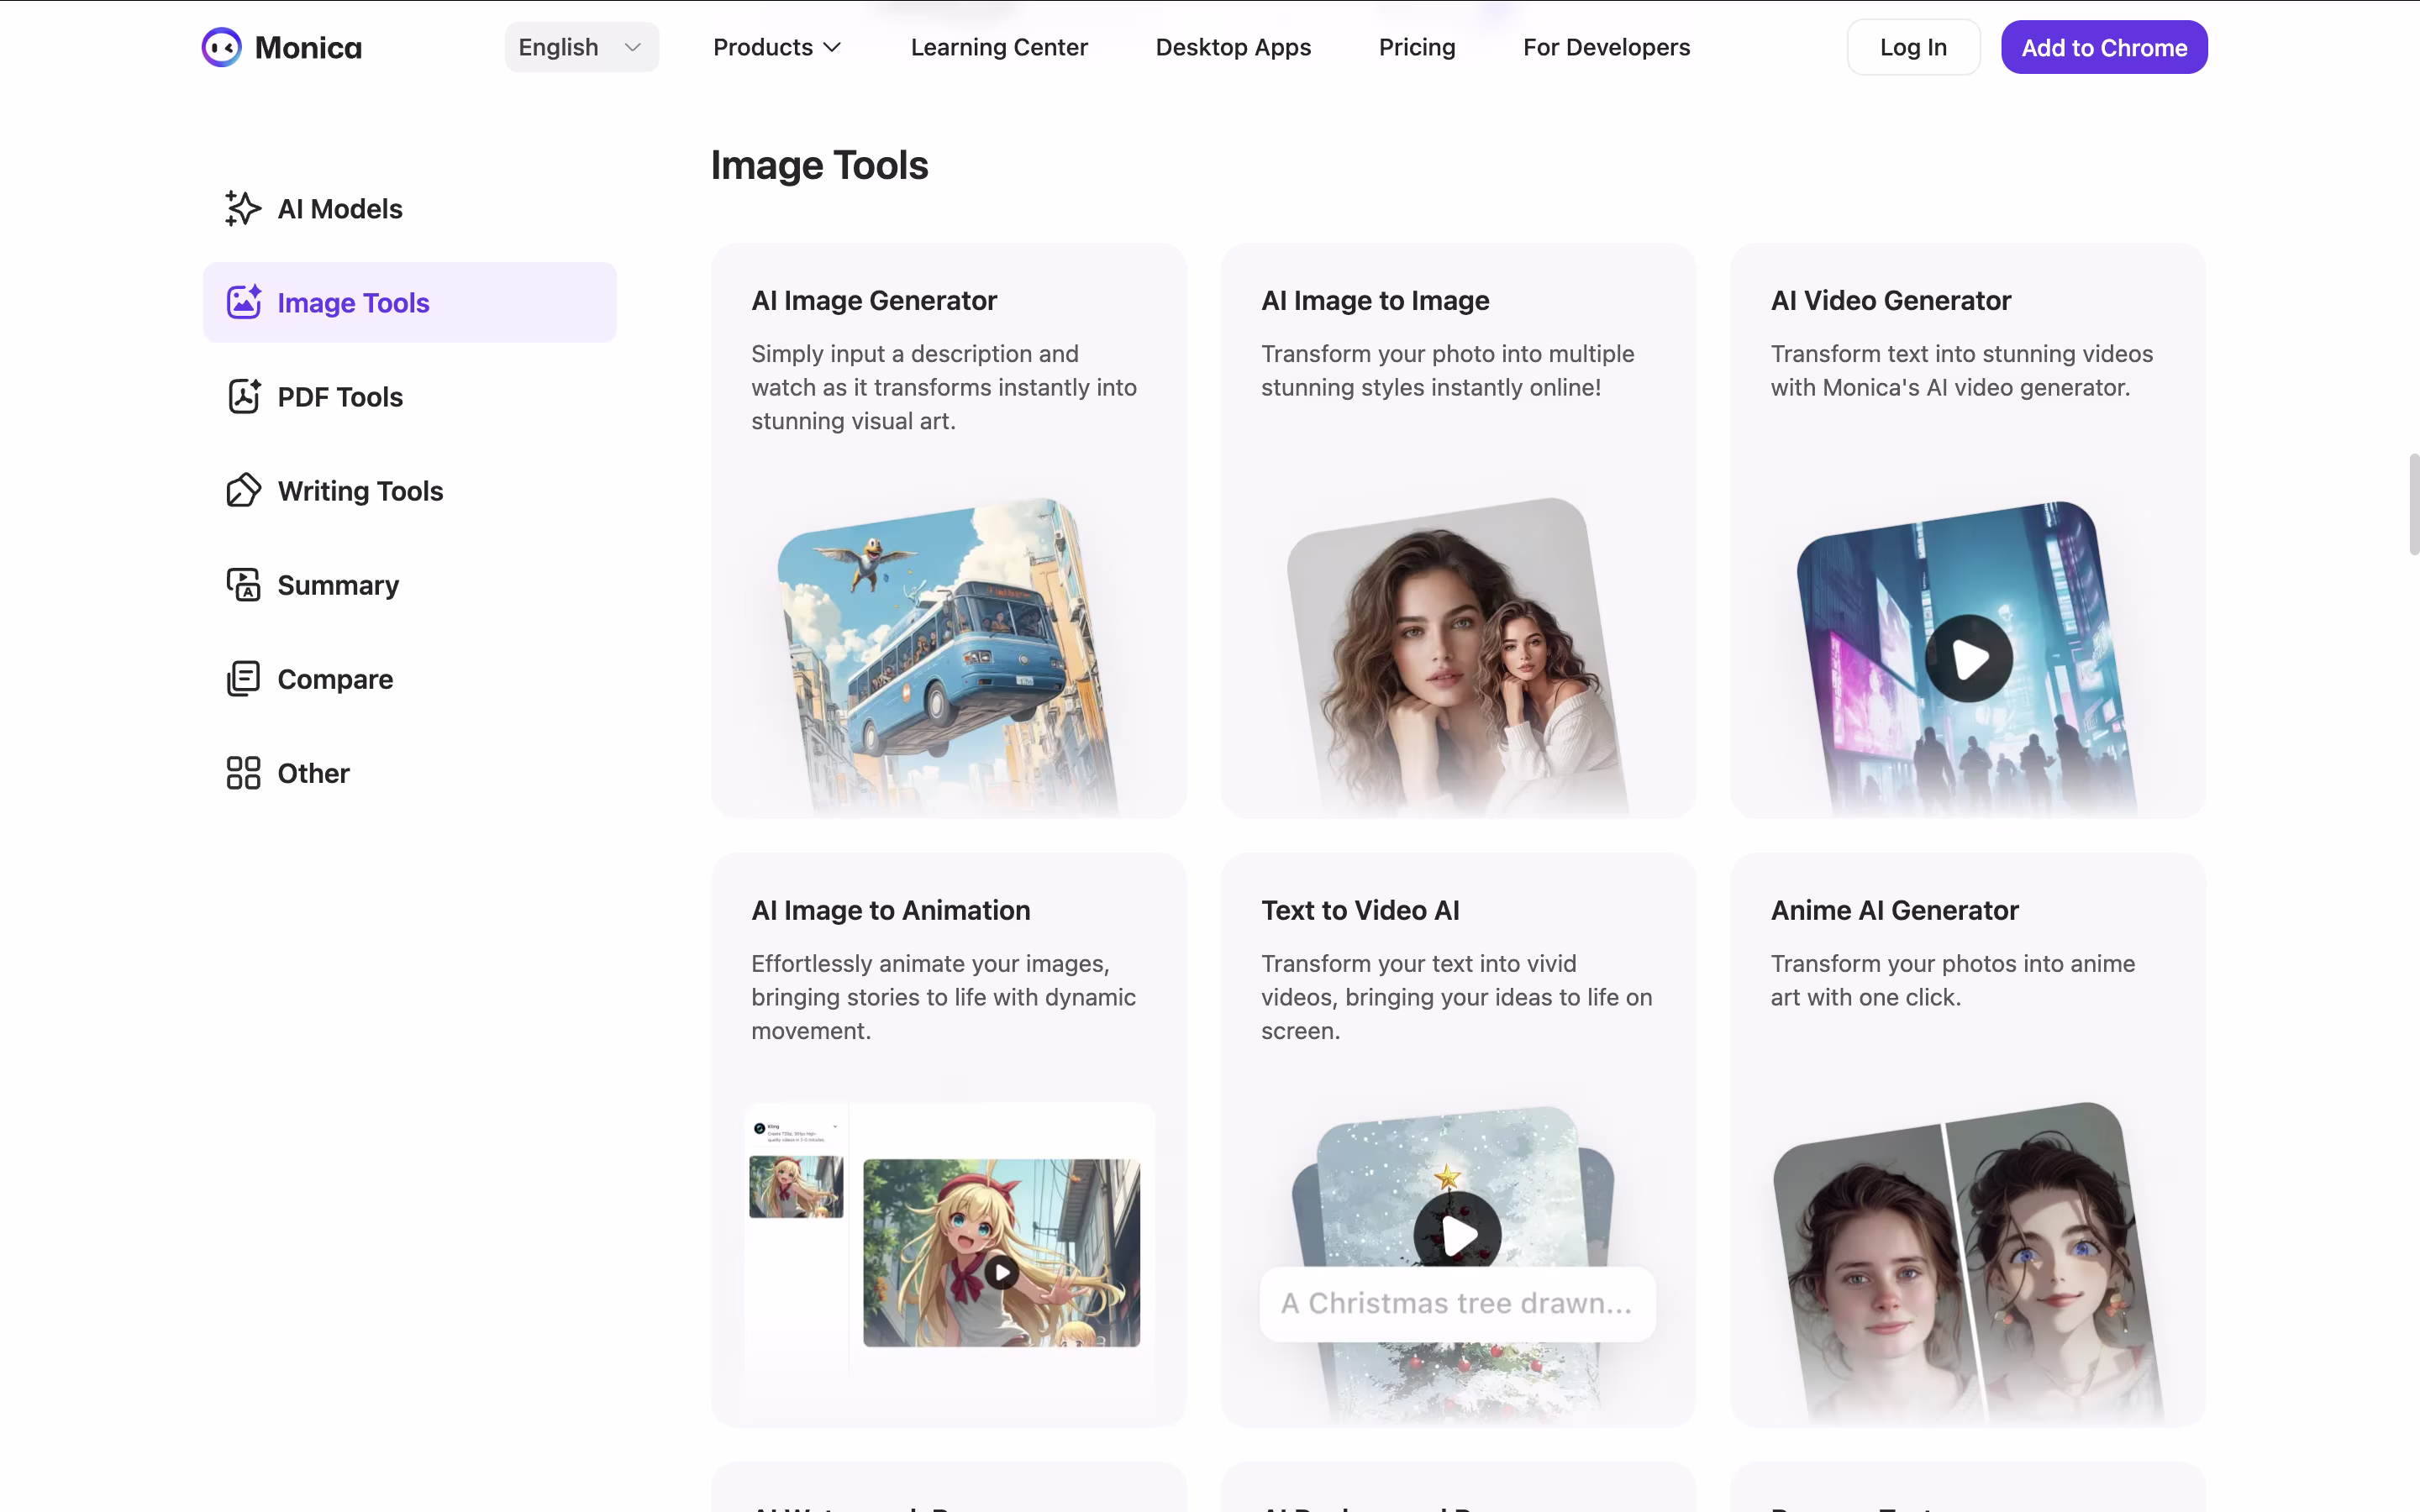Click the Summary sidebar icon

[243, 584]
